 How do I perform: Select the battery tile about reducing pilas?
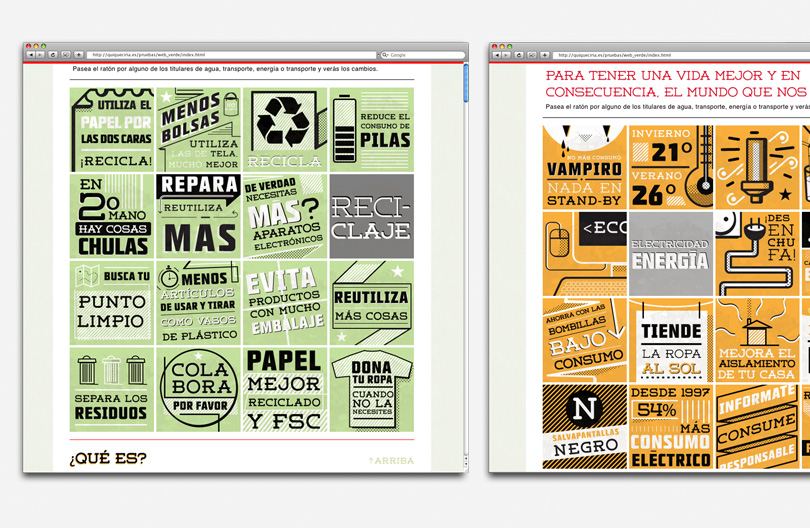point(371,129)
